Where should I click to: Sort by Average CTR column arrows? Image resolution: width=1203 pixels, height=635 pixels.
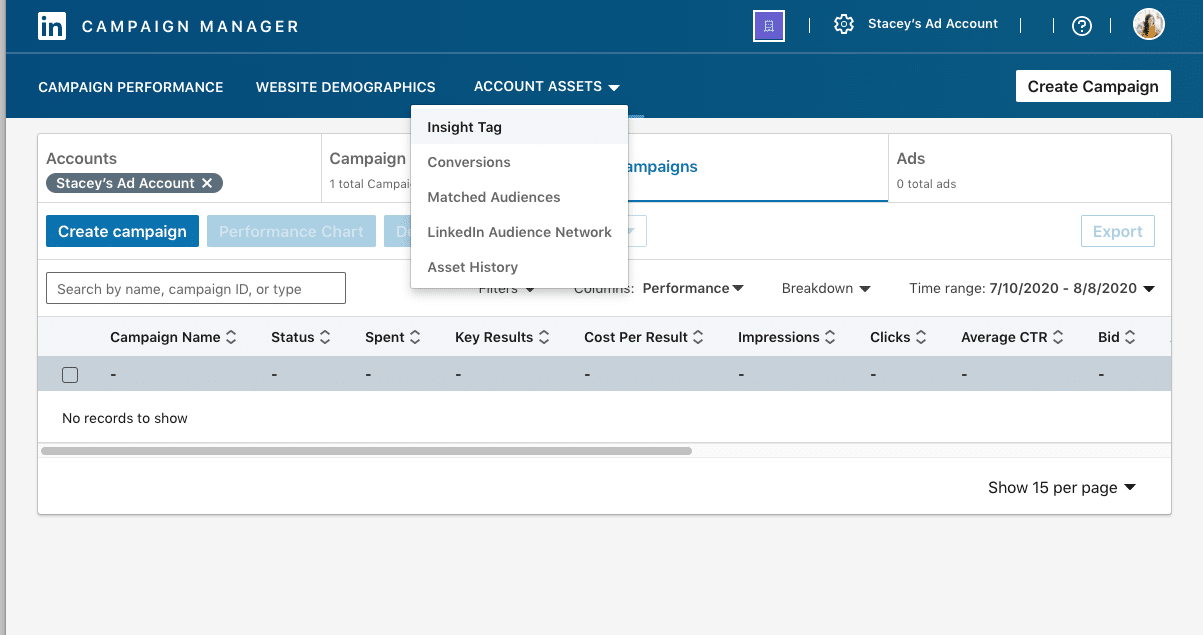click(x=1058, y=338)
